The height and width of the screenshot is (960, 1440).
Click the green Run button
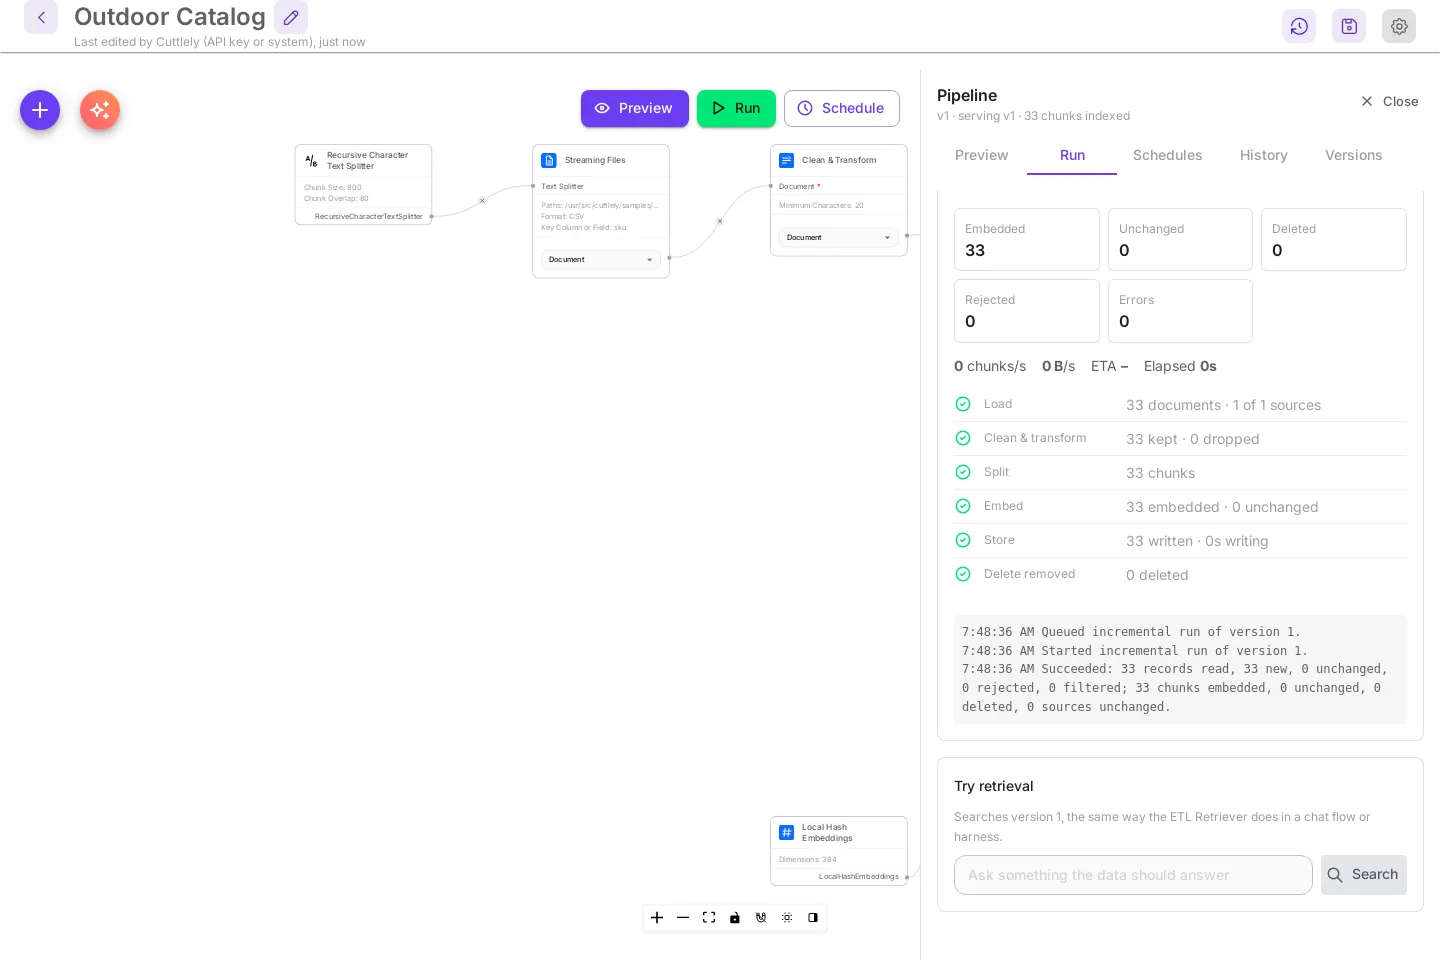coord(736,108)
